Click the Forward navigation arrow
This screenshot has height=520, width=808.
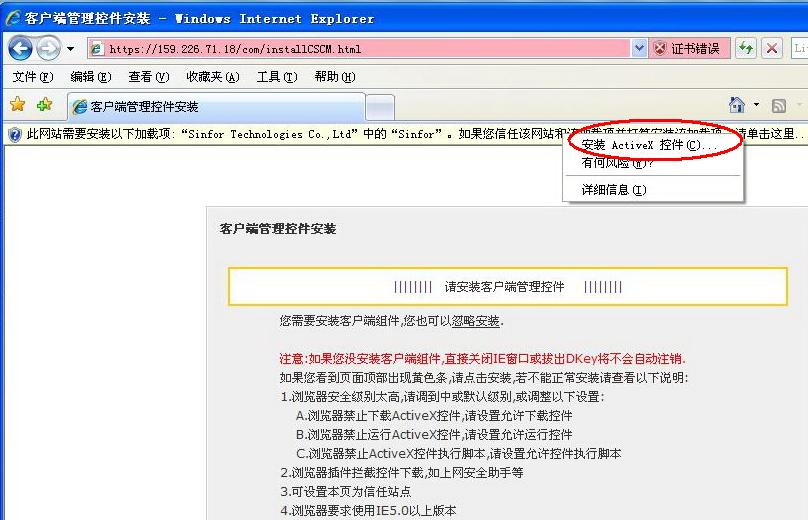tap(48, 48)
